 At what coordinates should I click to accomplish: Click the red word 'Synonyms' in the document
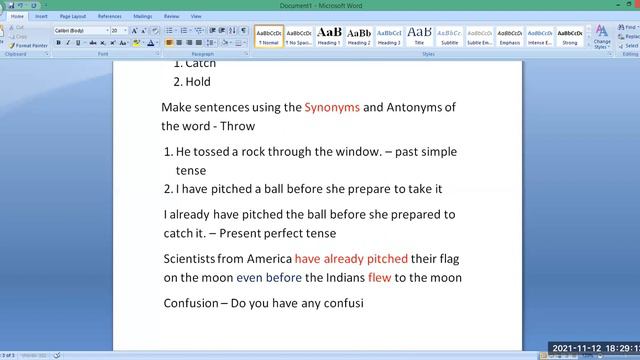click(332, 107)
